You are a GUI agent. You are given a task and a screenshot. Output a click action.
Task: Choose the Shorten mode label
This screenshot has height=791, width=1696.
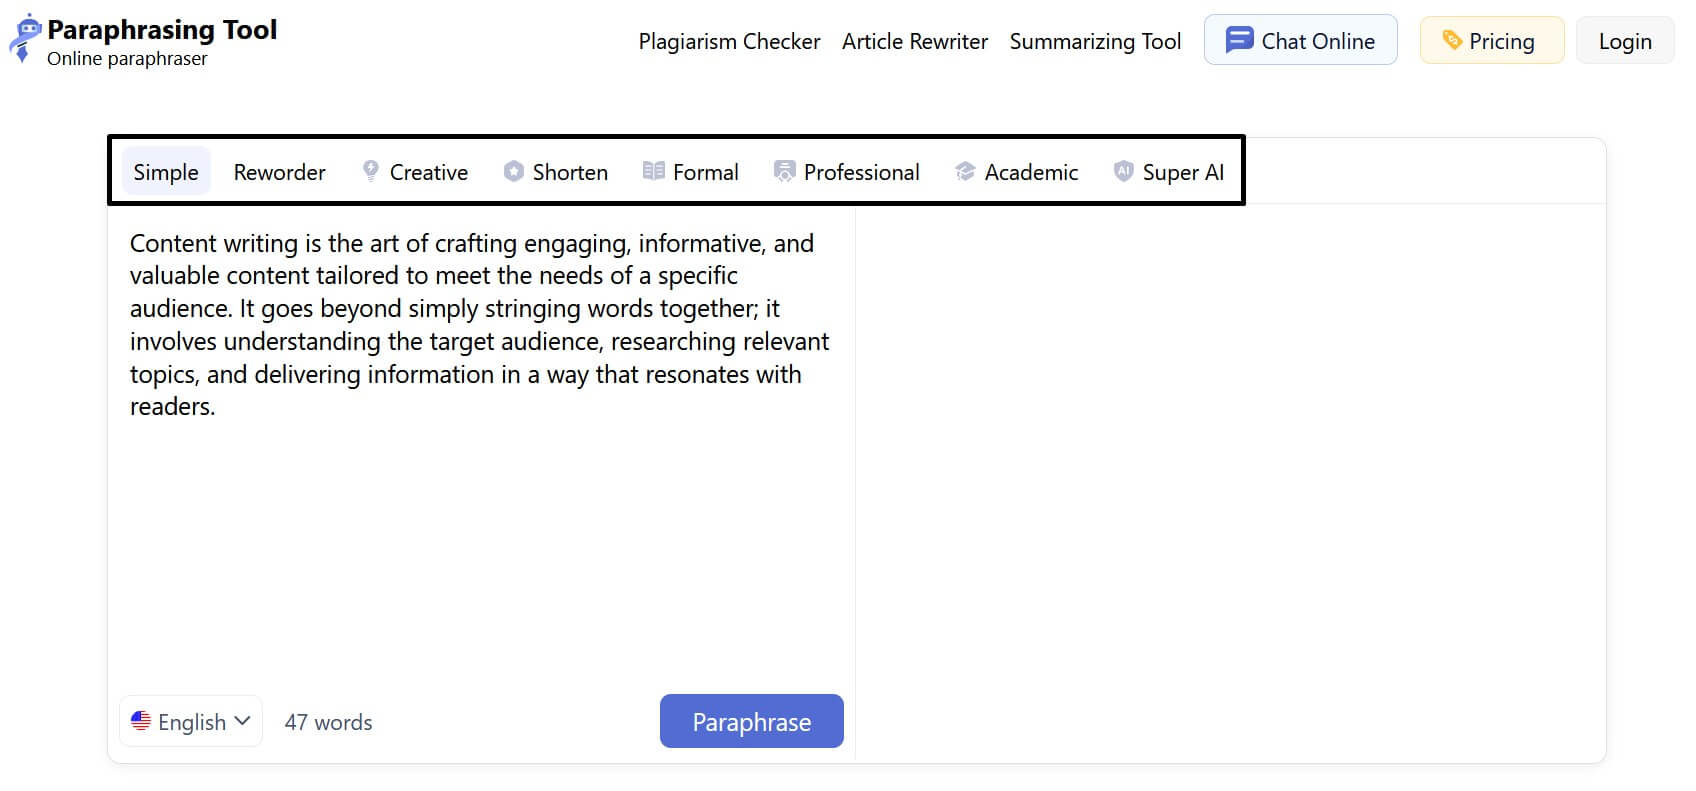point(570,172)
